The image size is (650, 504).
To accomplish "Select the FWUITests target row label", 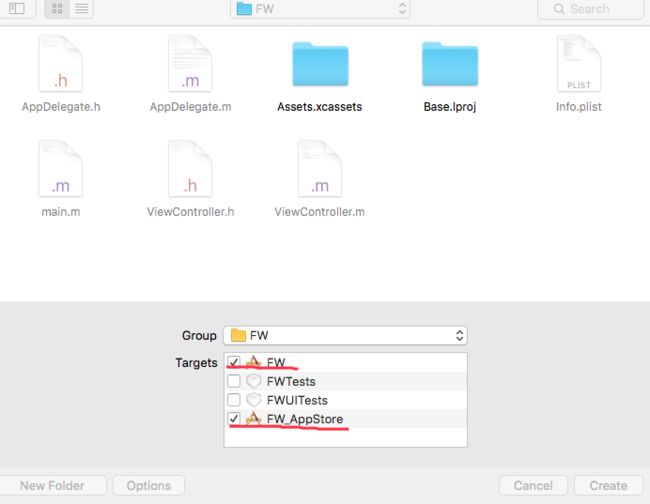I will tap(297, 400).
